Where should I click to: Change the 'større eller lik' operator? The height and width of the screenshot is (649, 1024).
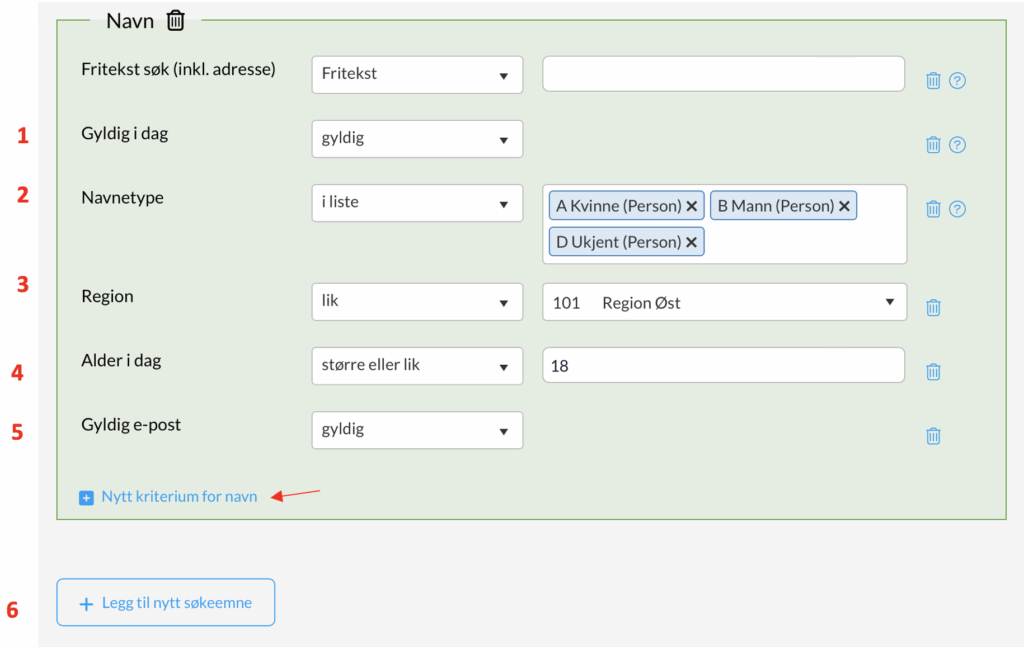tap(417, 366)
